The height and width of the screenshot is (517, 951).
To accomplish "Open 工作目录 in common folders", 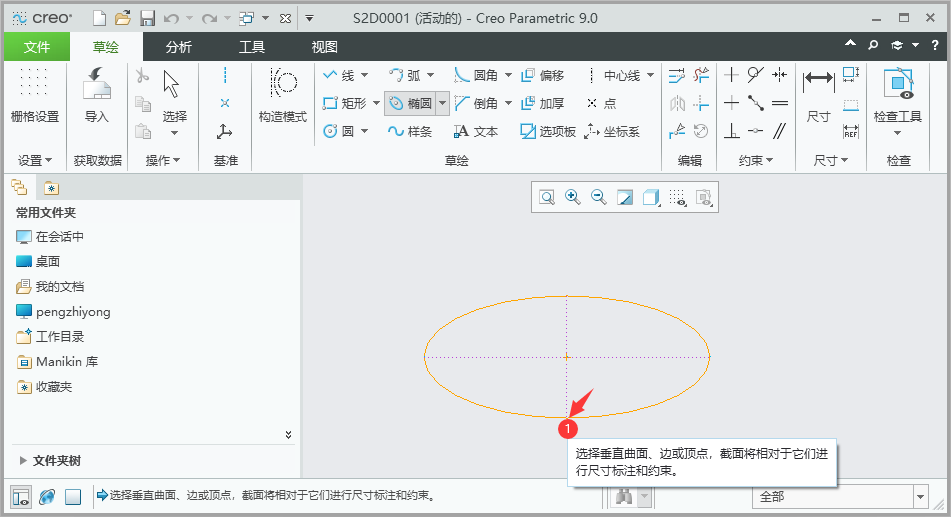I will coord(51,337).
